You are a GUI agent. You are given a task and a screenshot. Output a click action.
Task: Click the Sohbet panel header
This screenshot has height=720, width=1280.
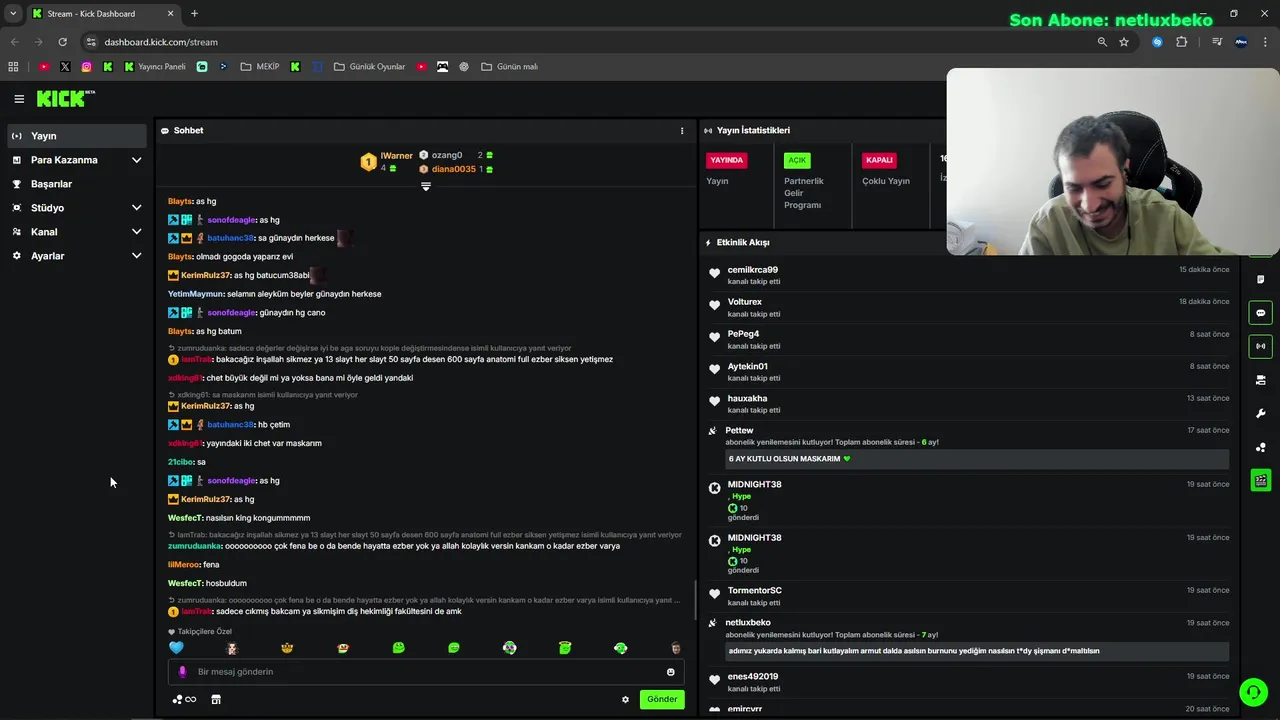188,131
